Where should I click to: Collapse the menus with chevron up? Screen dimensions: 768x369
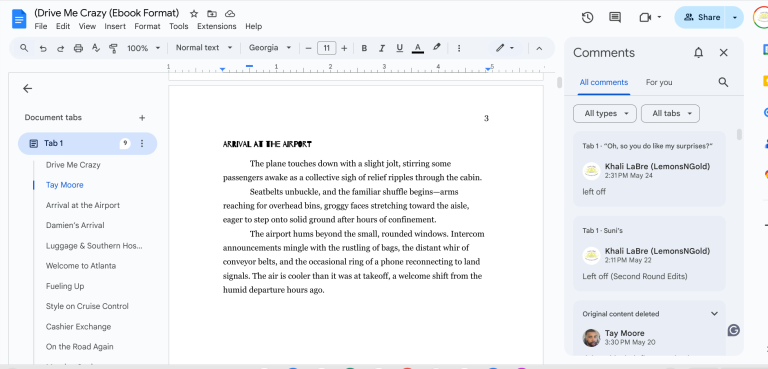(539, 48)
